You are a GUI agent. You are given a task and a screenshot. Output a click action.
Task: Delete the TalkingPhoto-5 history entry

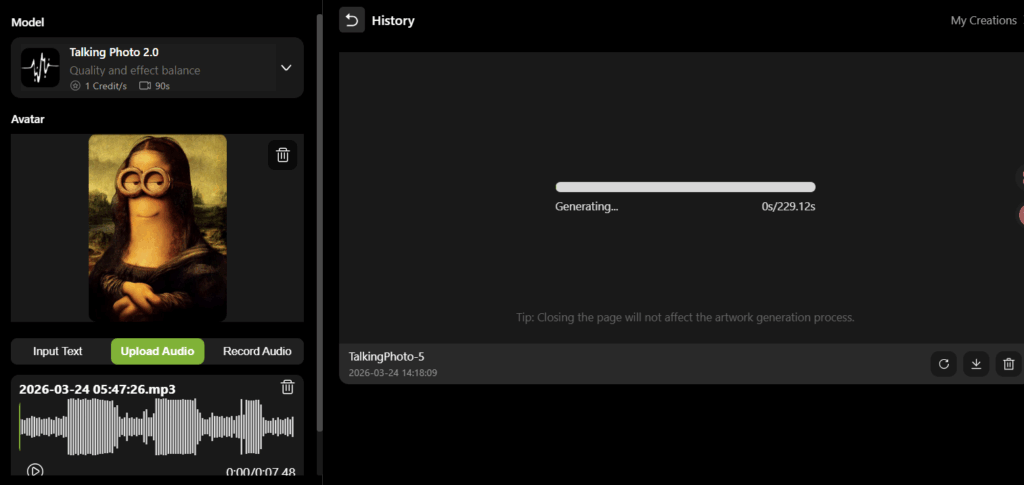point(1008,364)
